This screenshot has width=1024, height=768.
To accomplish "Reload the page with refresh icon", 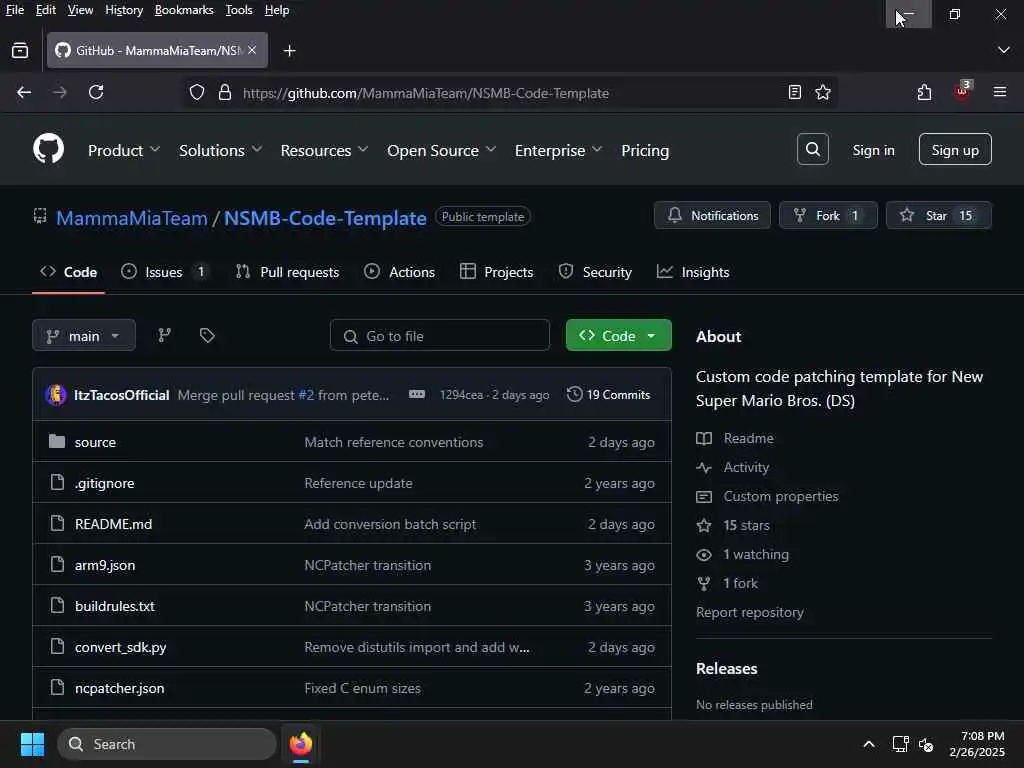I will coord(96,93).
